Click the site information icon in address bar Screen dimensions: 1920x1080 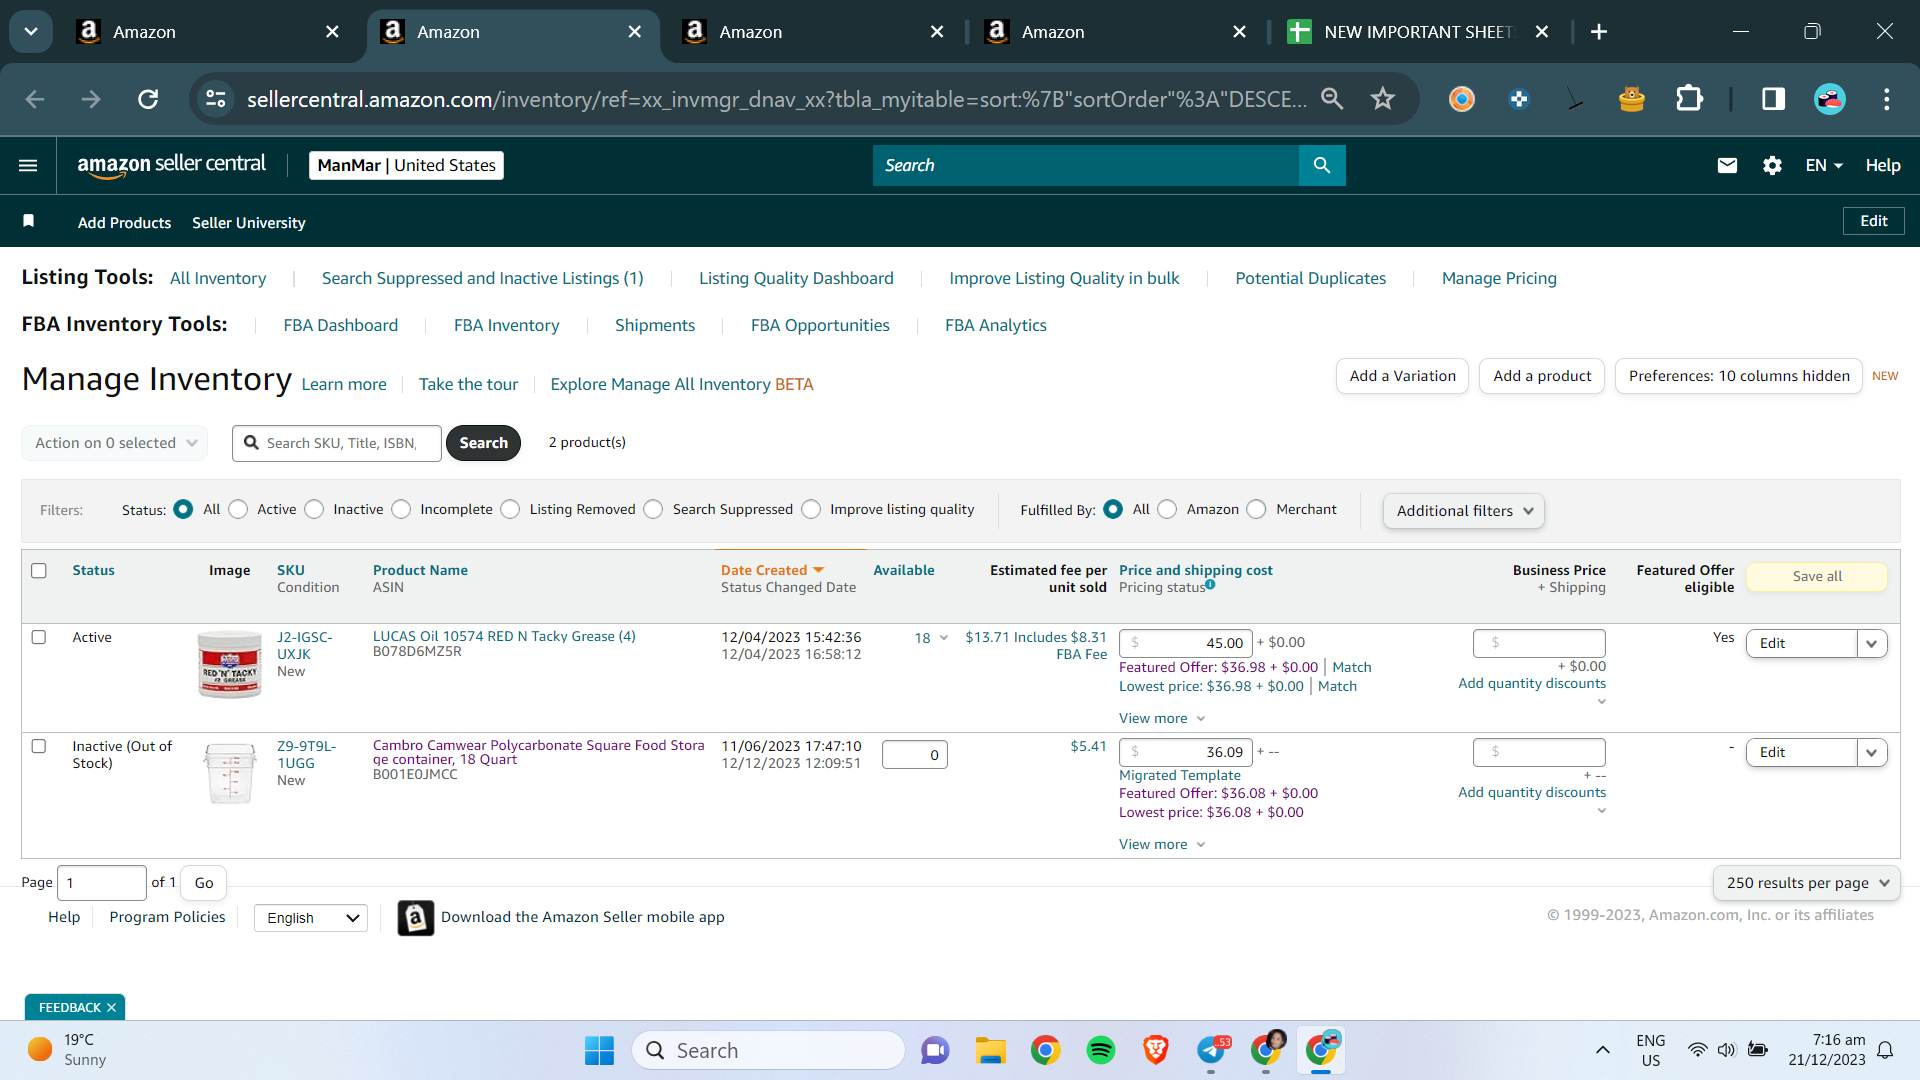coord(215,99)
